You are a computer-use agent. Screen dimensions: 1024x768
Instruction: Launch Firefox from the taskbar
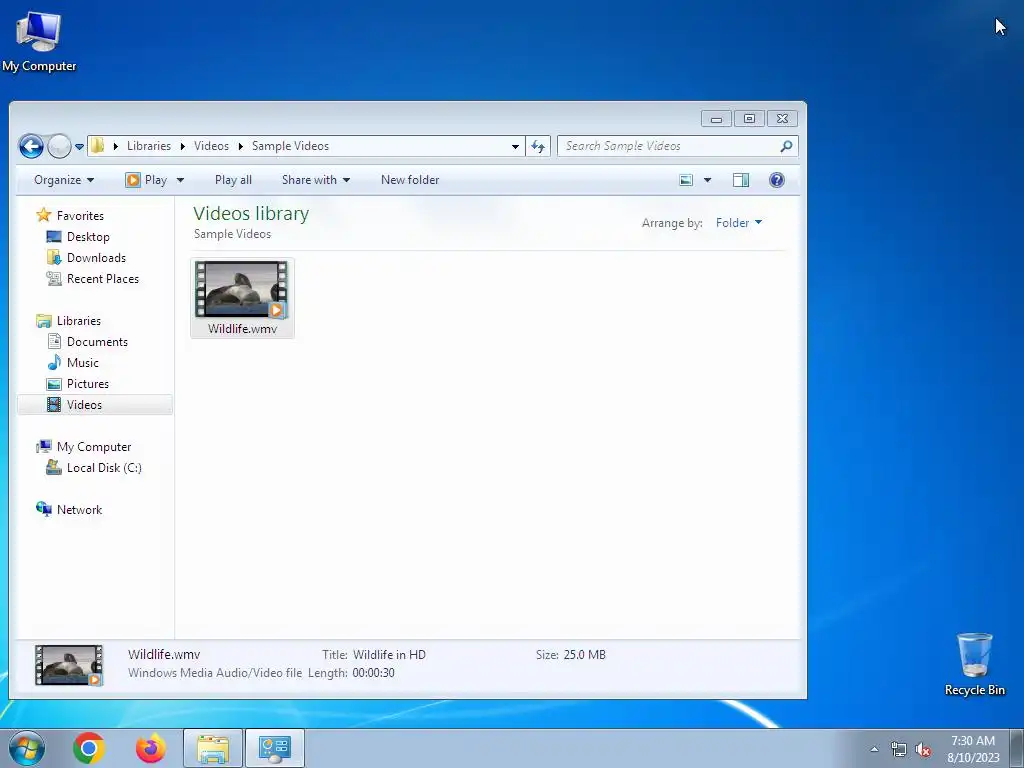click(151, 748)
